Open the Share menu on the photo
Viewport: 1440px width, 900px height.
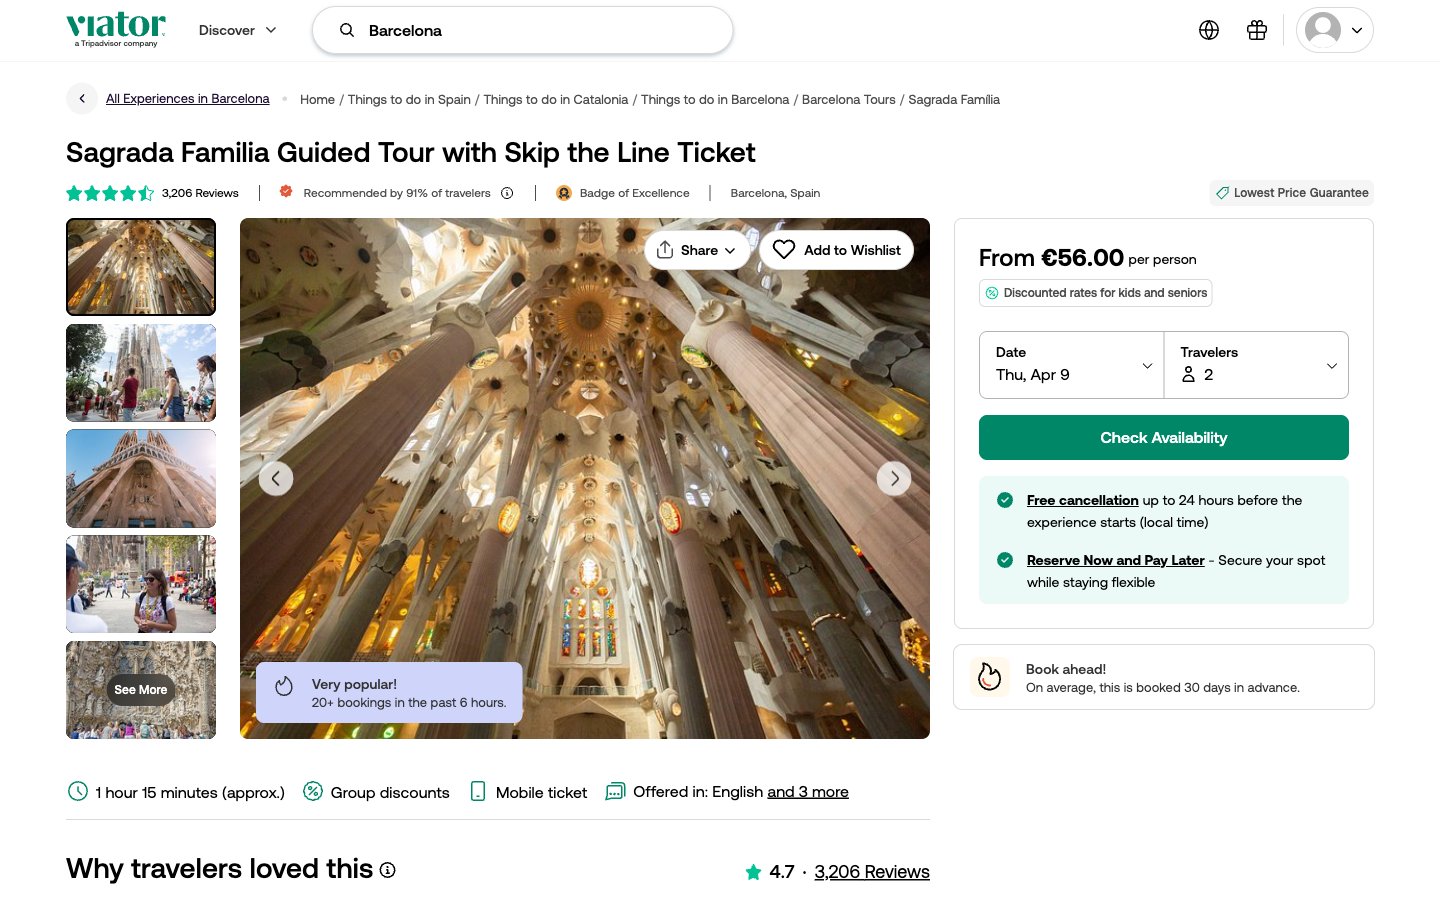pos(697,250)
